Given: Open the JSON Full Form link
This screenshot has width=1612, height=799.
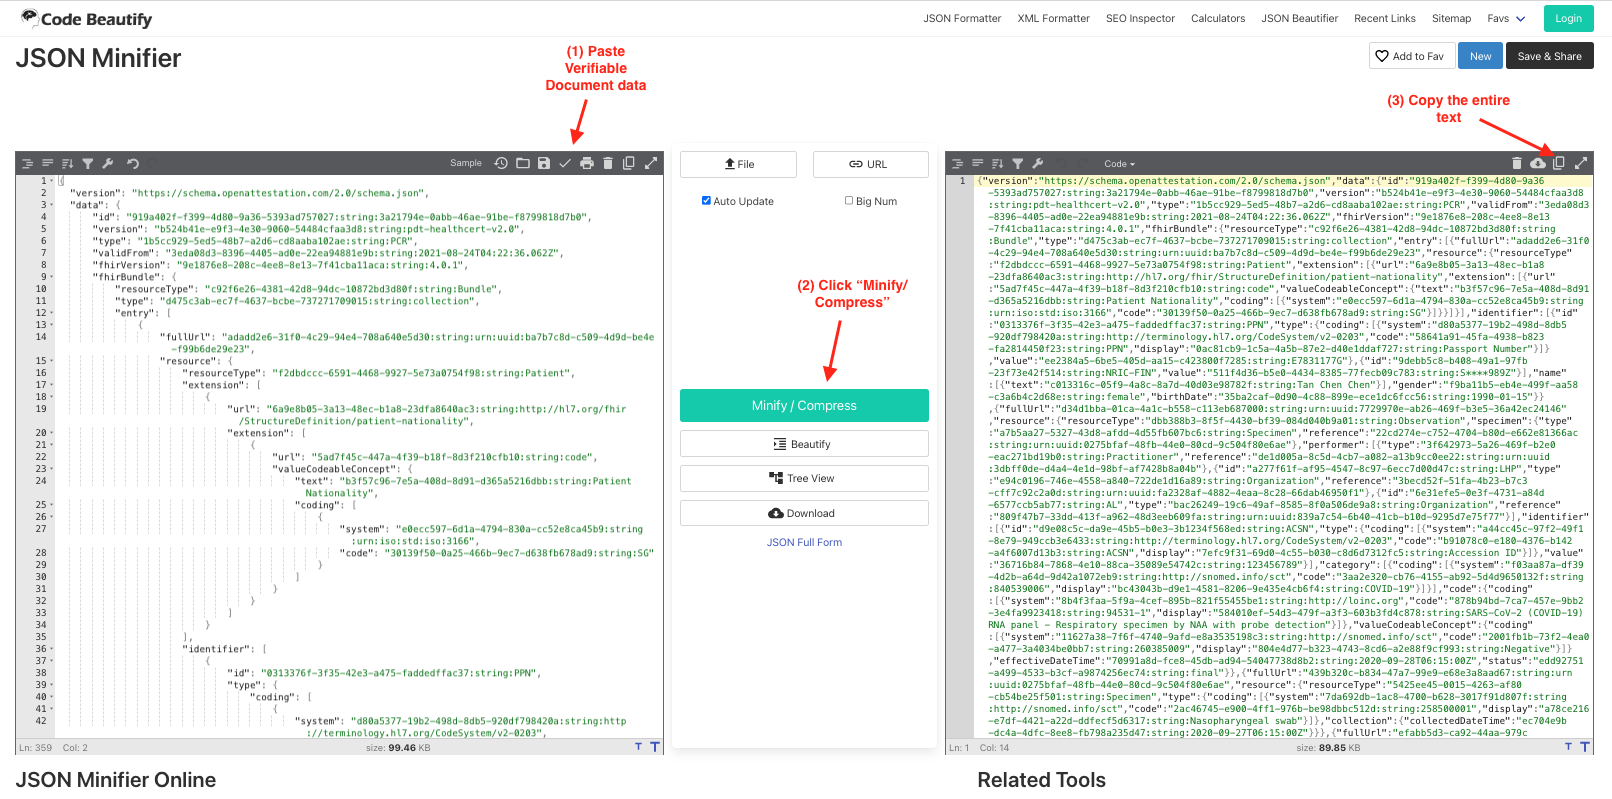Looking at the screenshot, I should click(804, 542).
